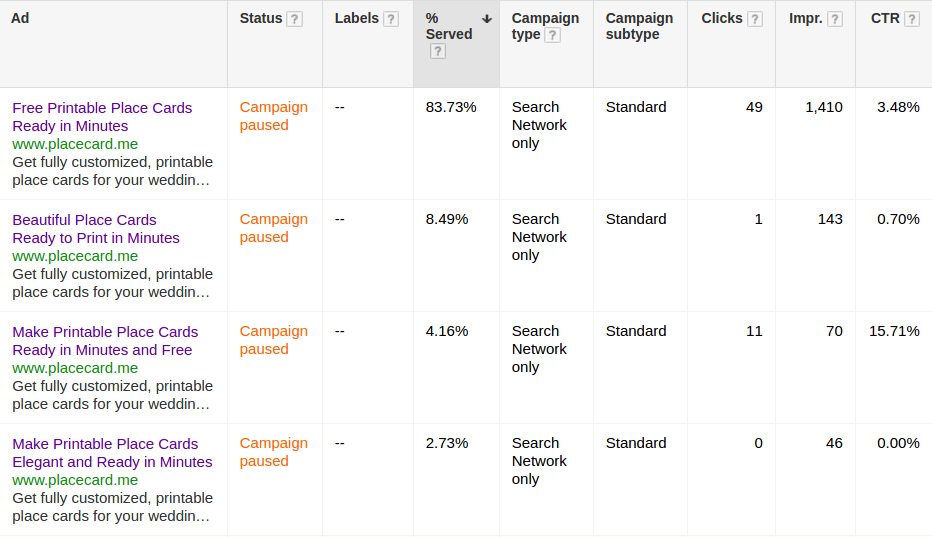Click the sort arrow in % Served column

[x=487, y=19]
